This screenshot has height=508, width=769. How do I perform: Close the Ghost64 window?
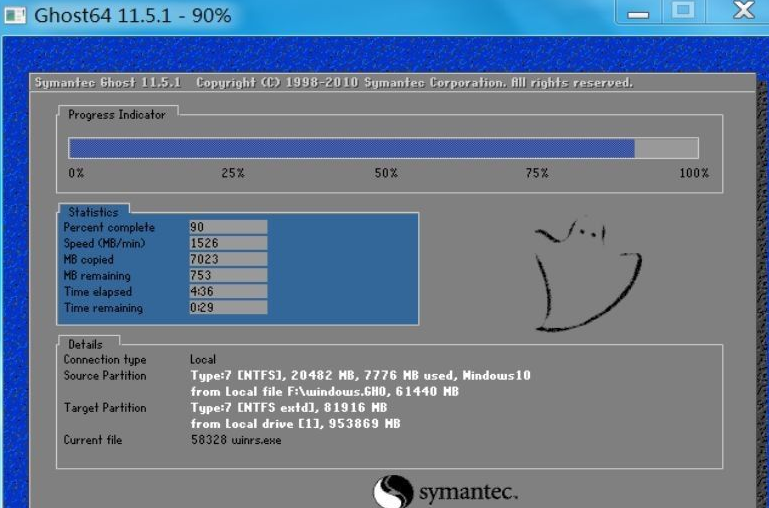point(743,11)
